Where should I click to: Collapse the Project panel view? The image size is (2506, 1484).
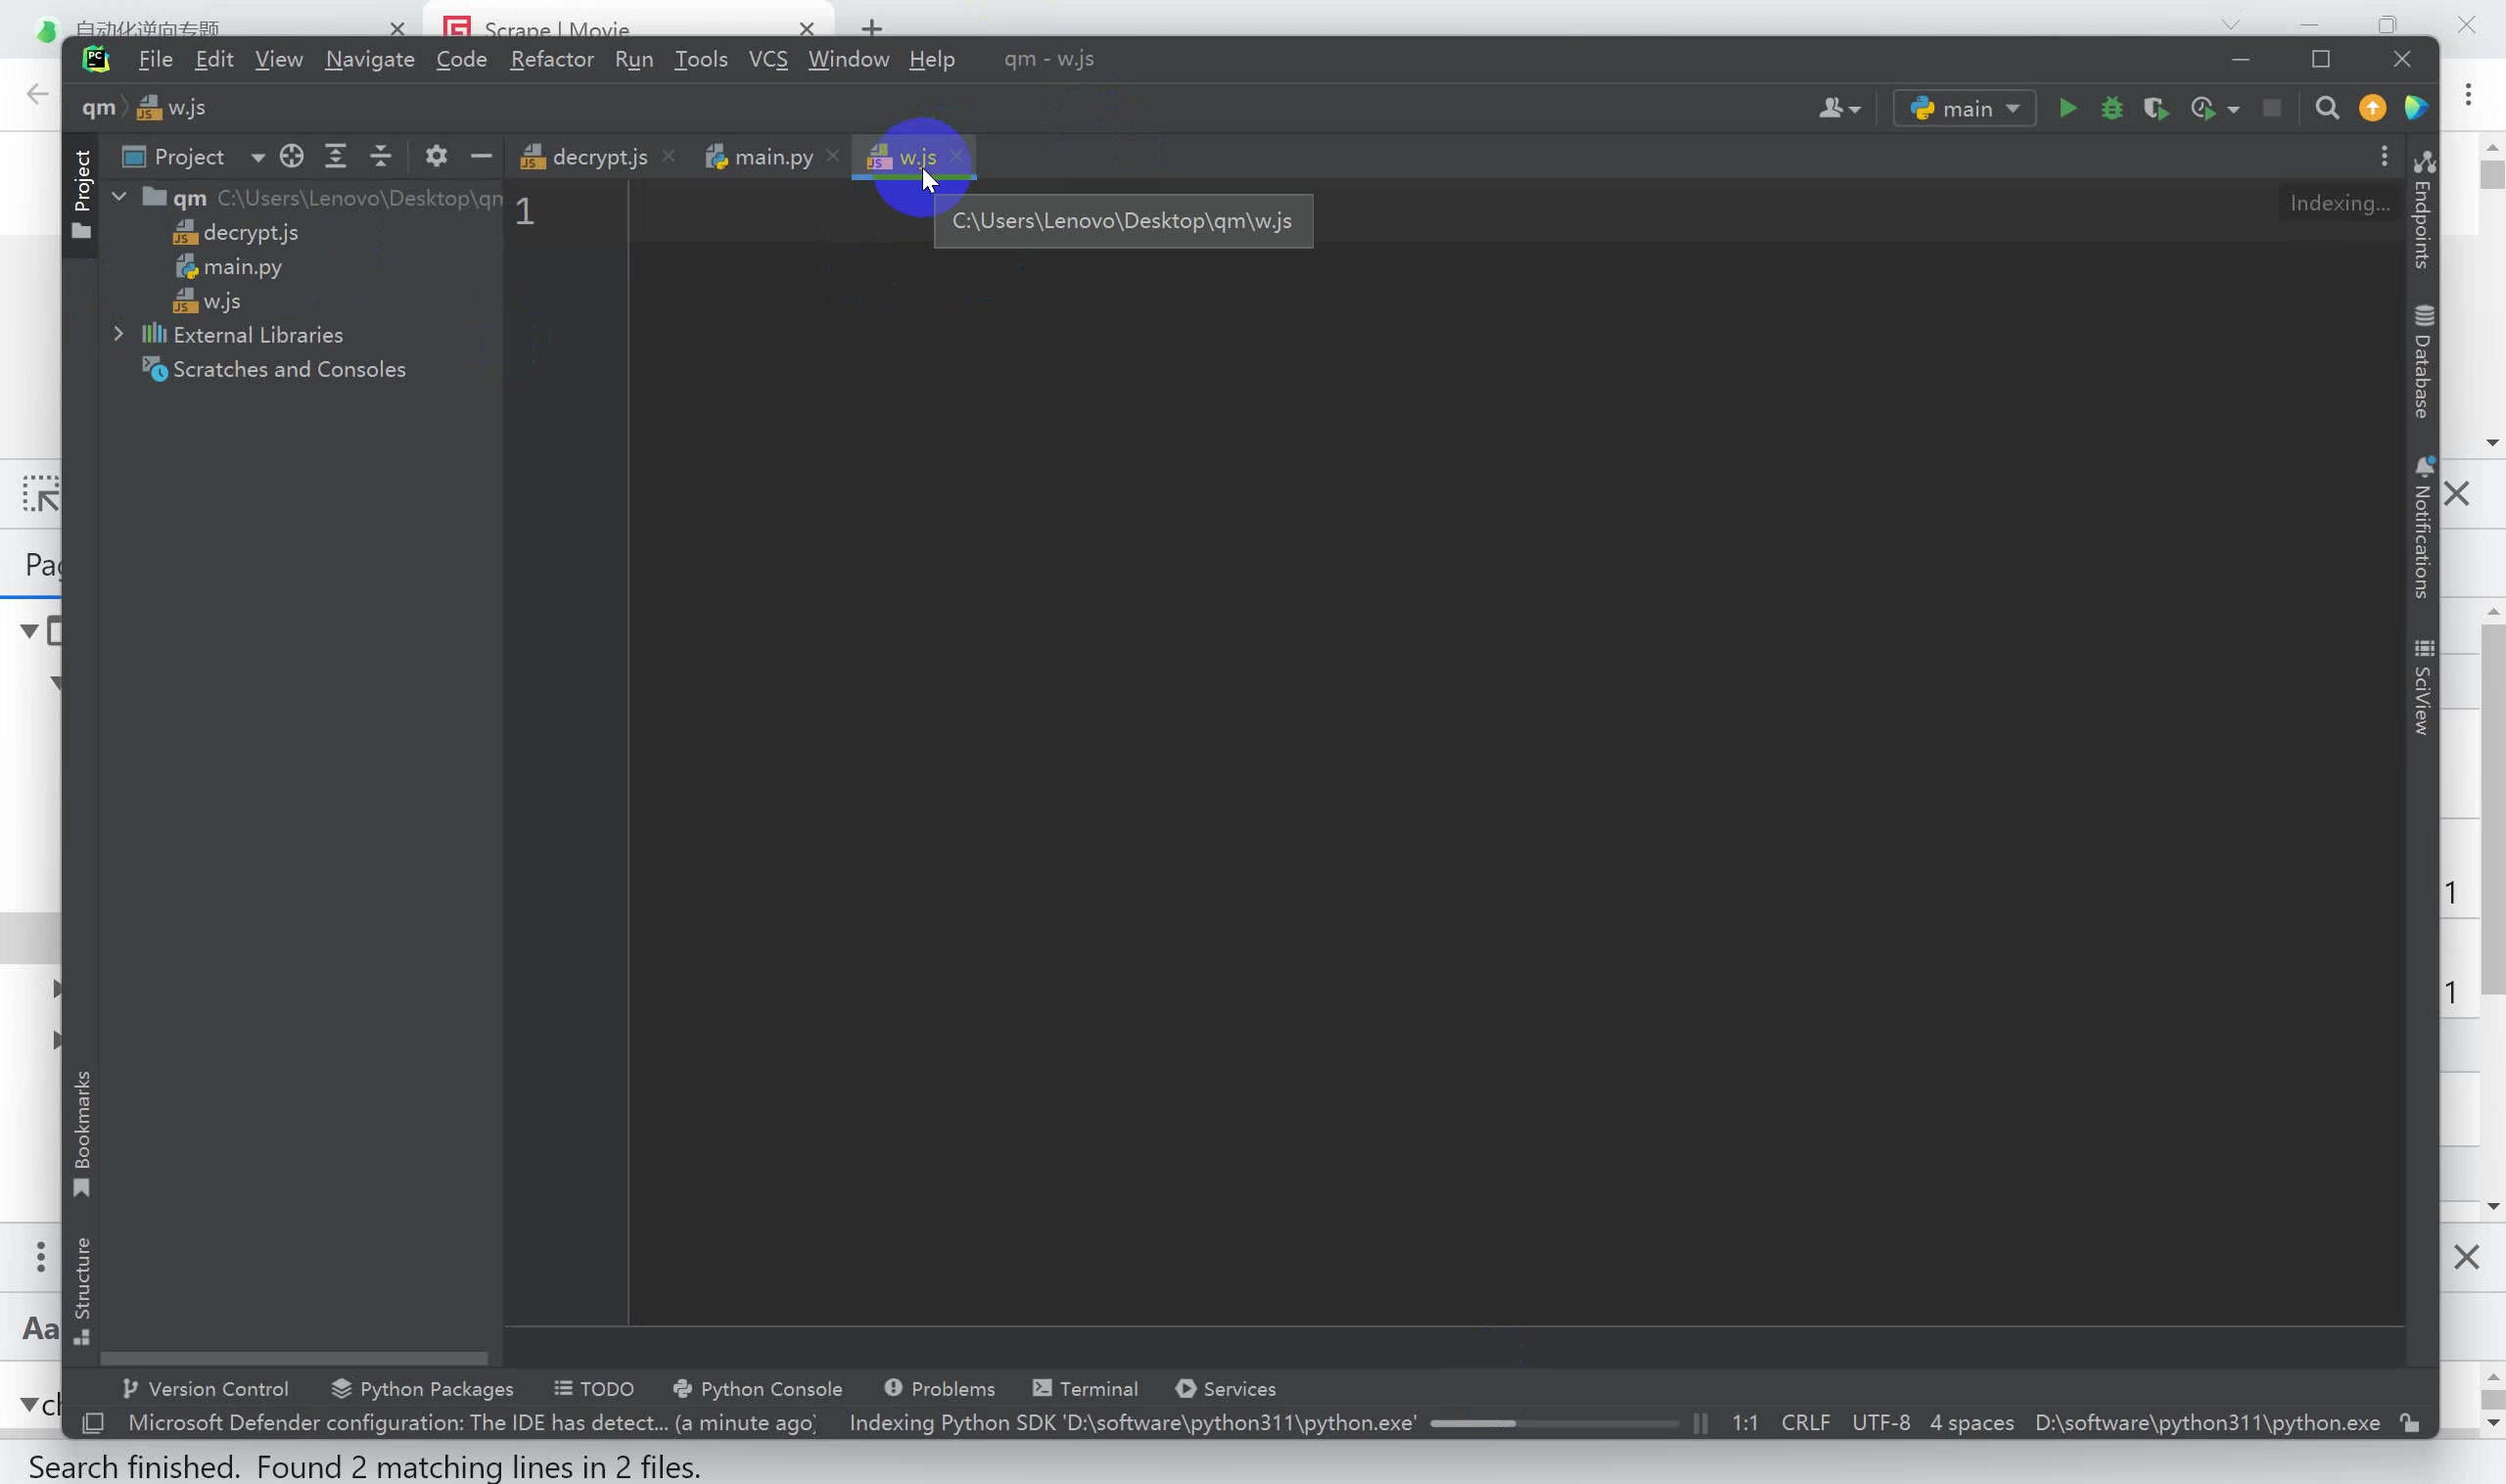(x=481, y=158)
